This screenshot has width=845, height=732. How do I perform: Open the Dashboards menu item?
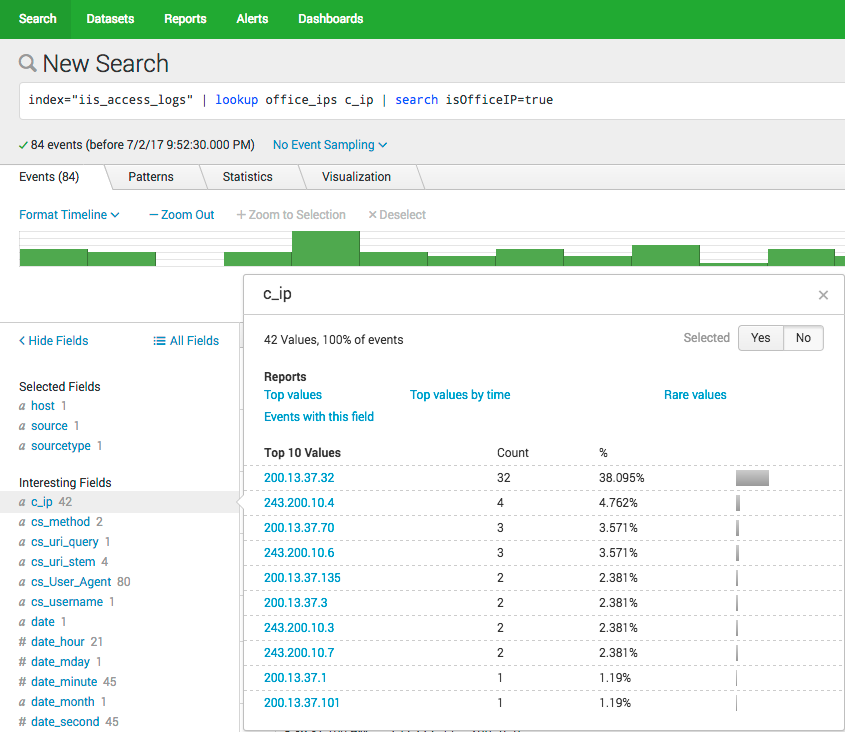point(330,19)
